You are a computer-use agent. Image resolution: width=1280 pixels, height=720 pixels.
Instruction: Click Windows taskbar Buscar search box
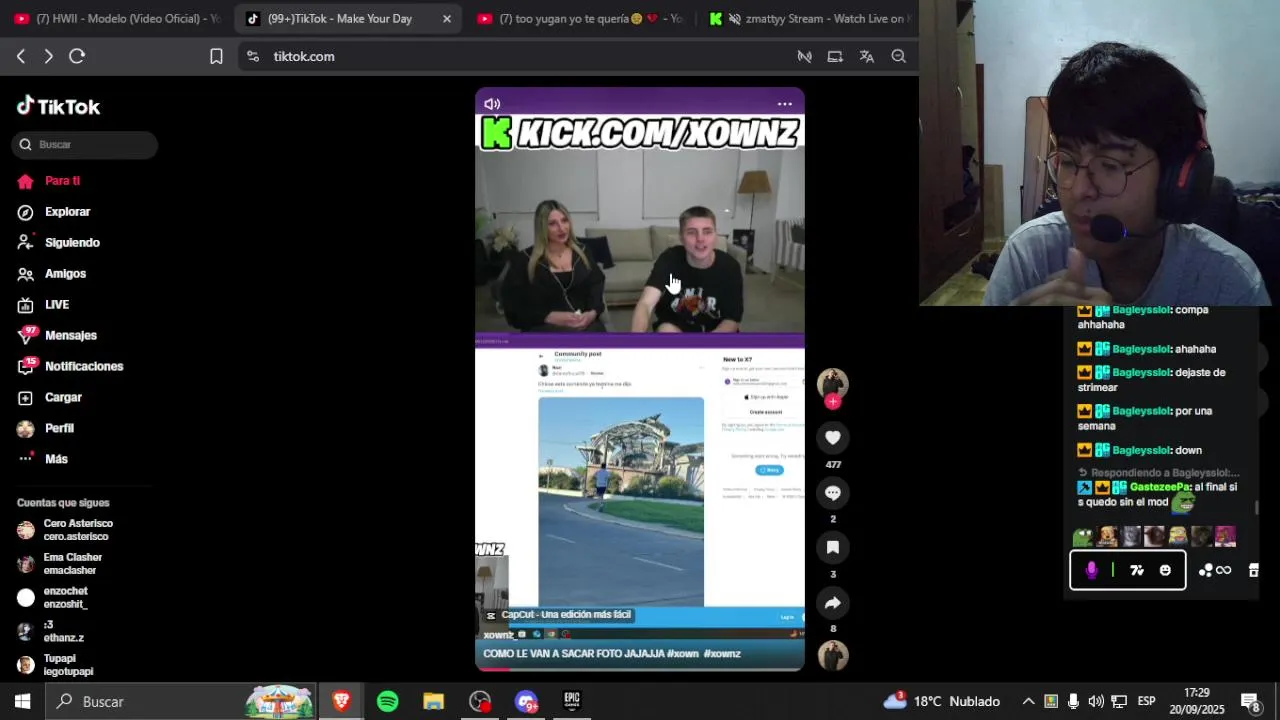(182, 702)
